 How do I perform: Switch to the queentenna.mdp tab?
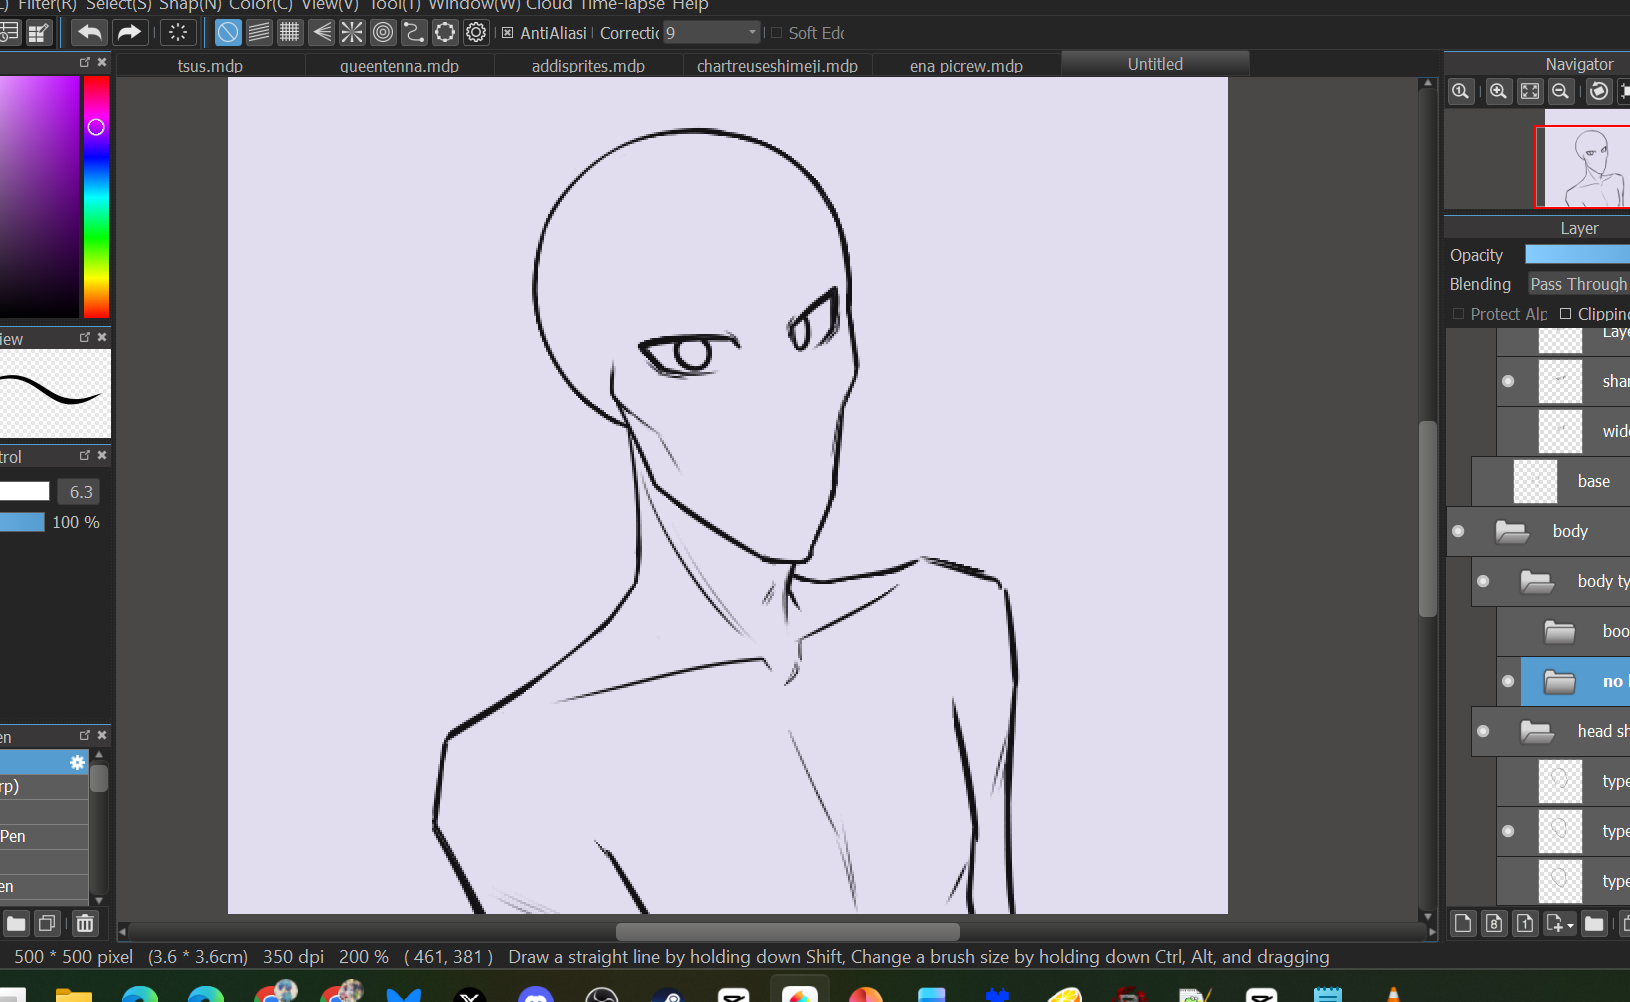pyautogui.click(x=399, y=66)
